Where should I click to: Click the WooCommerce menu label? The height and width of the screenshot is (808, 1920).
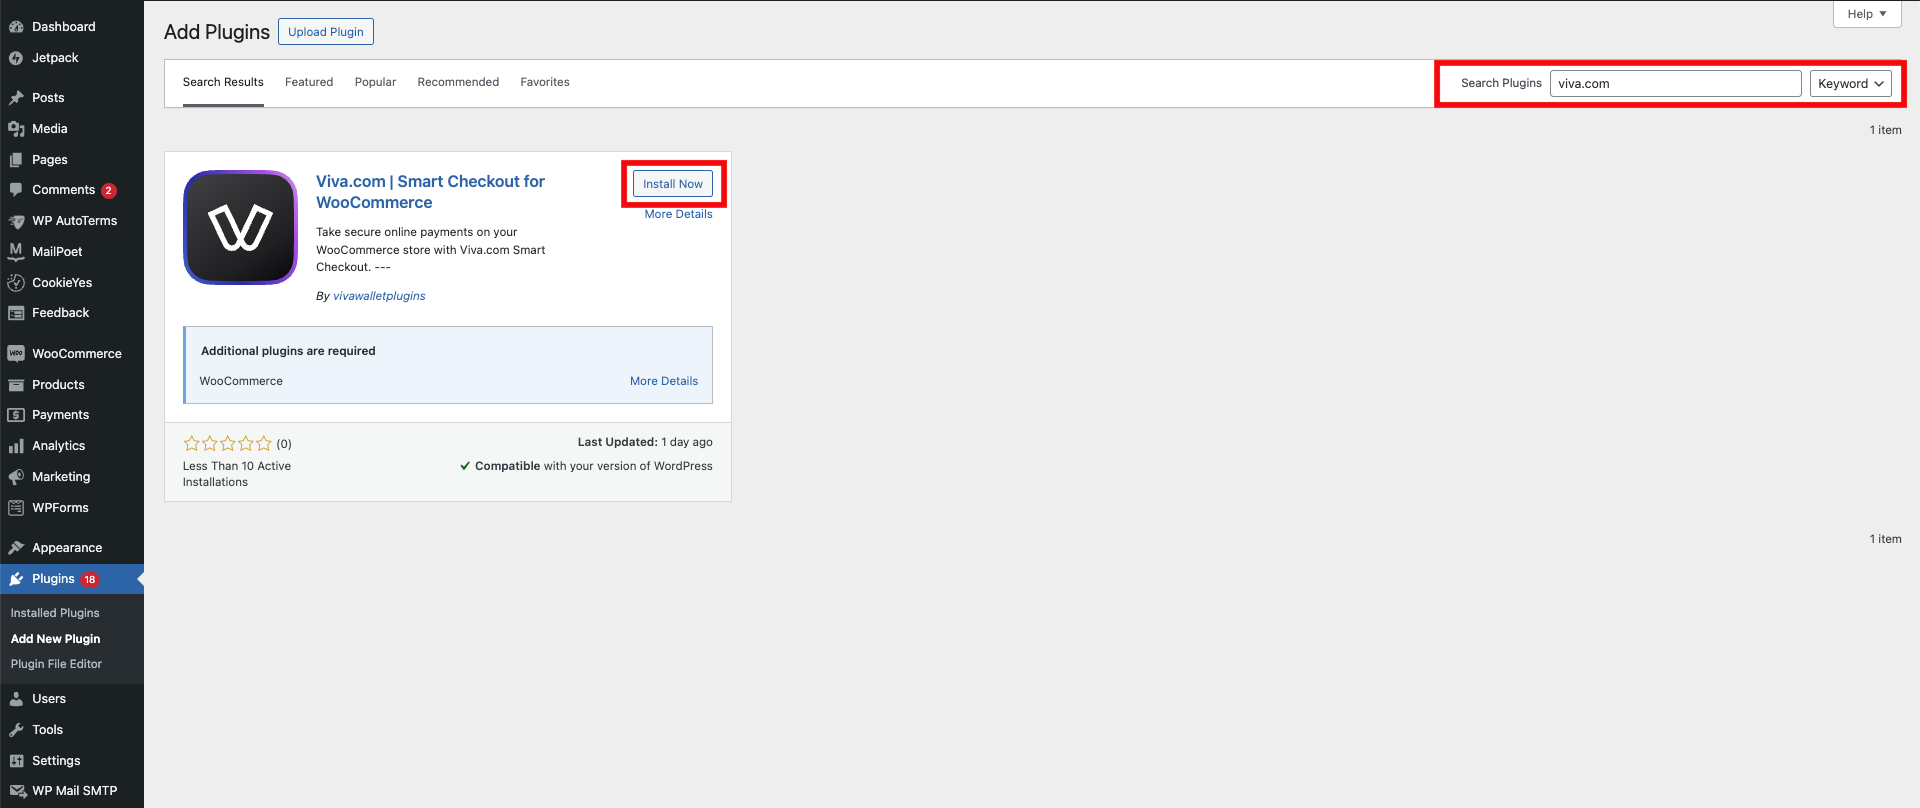[x=77, y=354]
